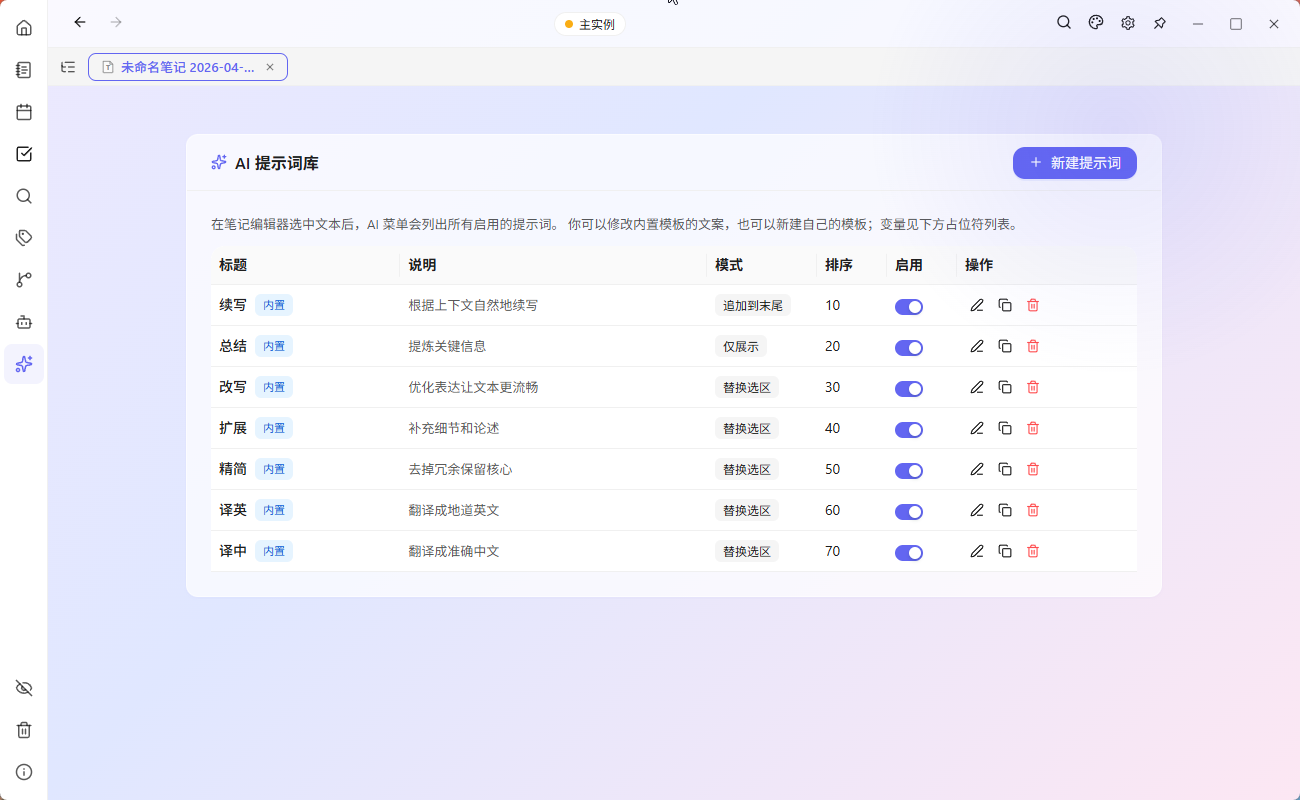Turn off the 改写 prompt switch

pyautogui.click(x=909, y=388)
